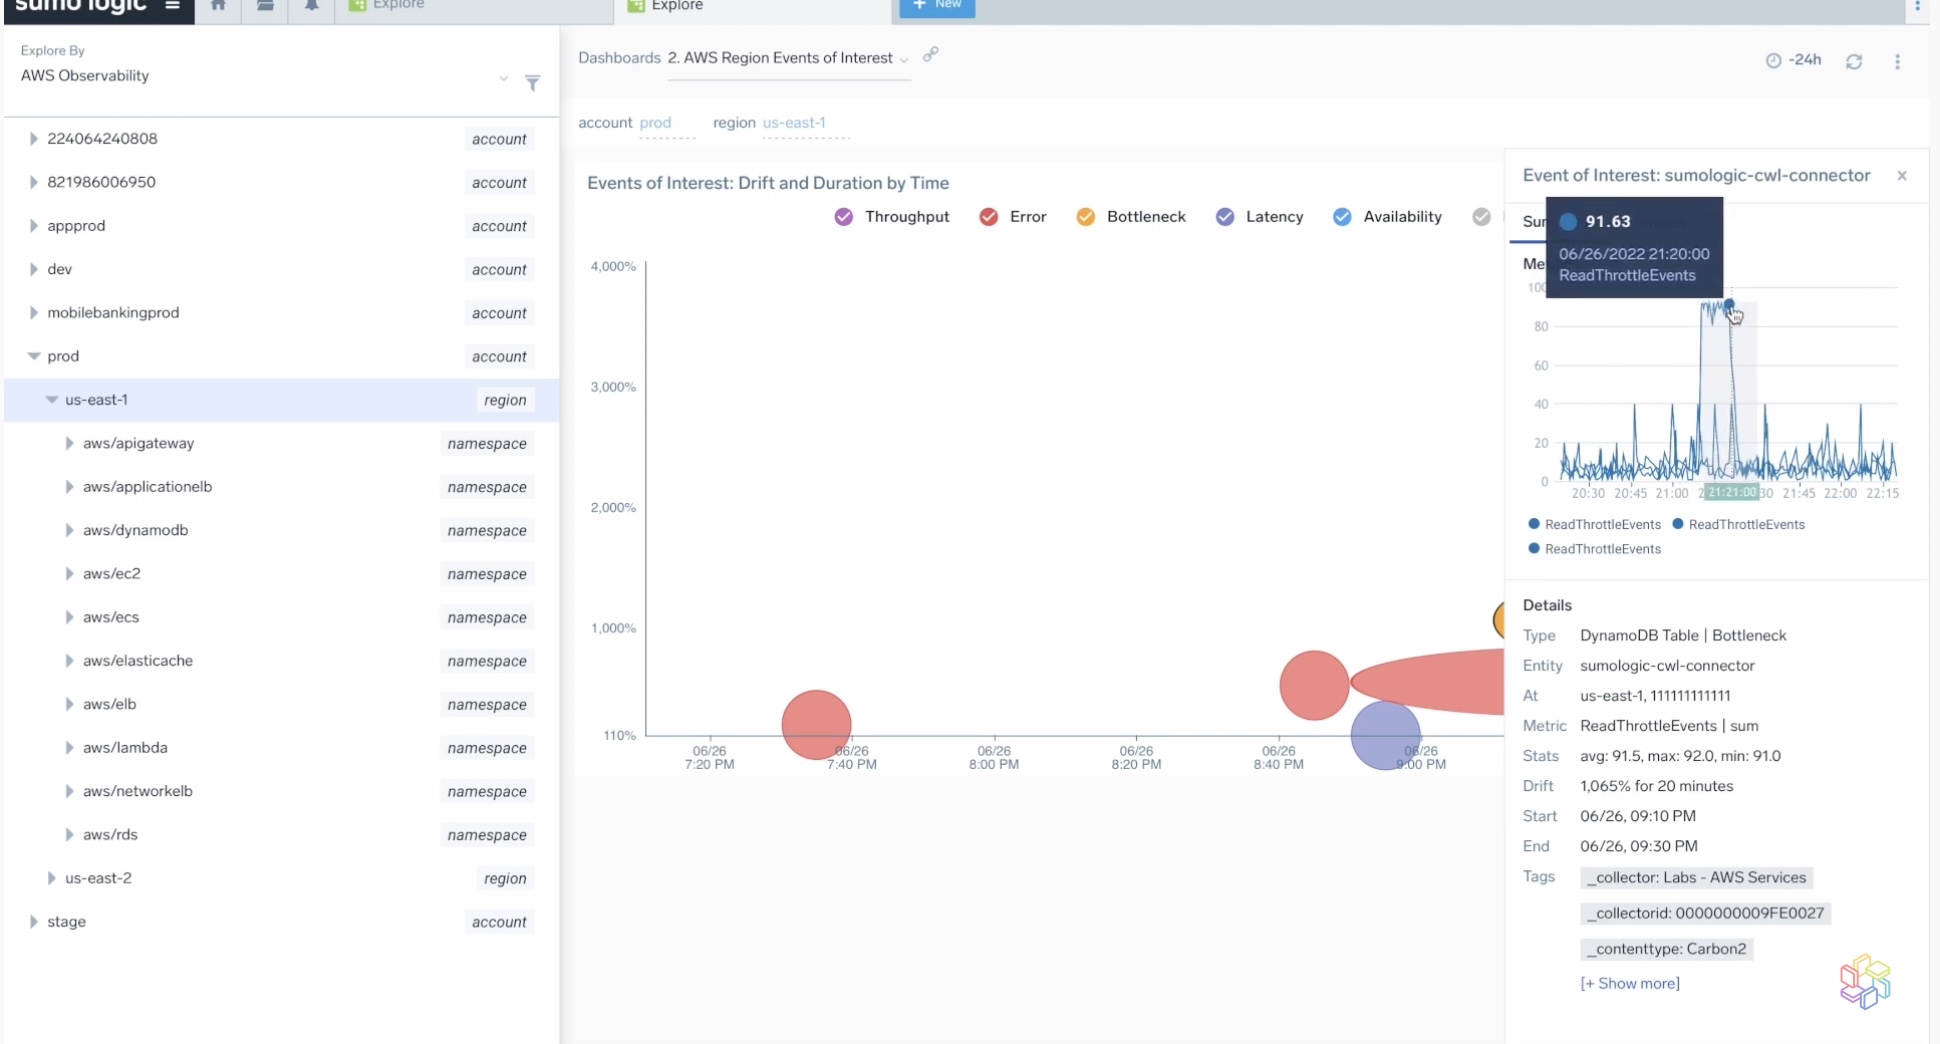Expand the aws/dynamodb namespace
1940x1044 pixels.
(69, 531)
